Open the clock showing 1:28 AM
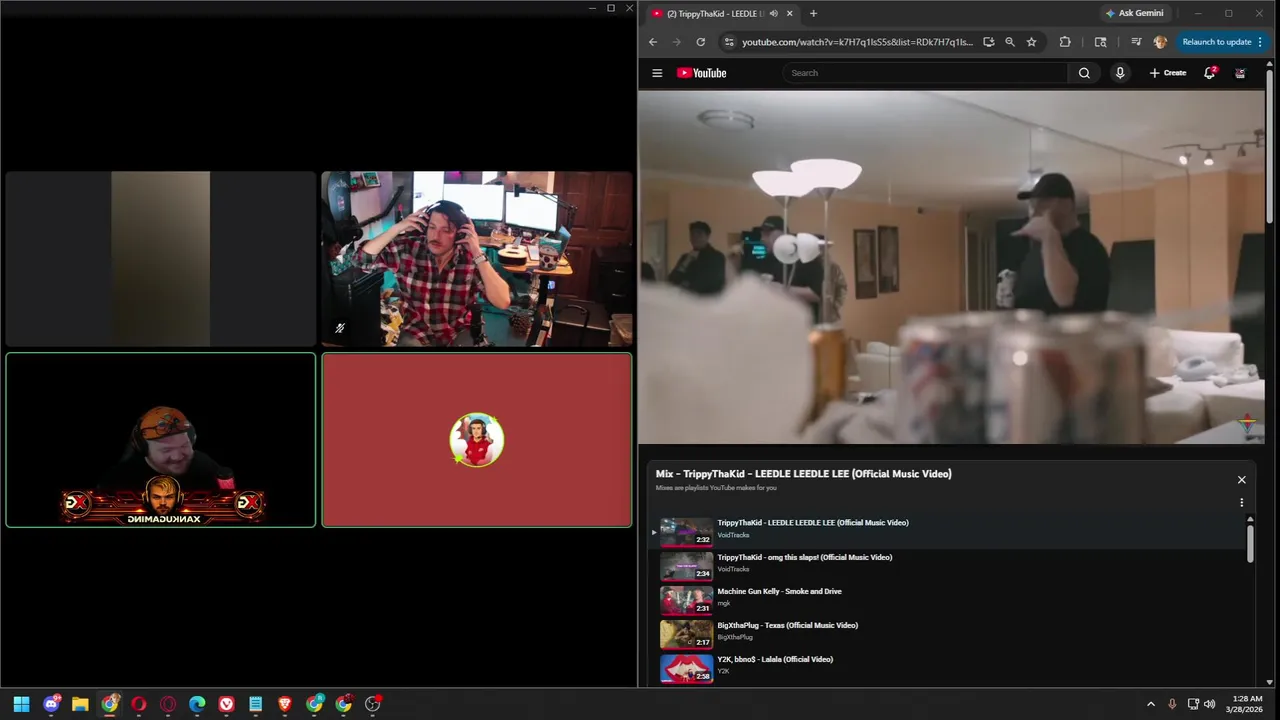Image resolution: width=1280 pixels, height=720 pixels. pos(1246,704)
